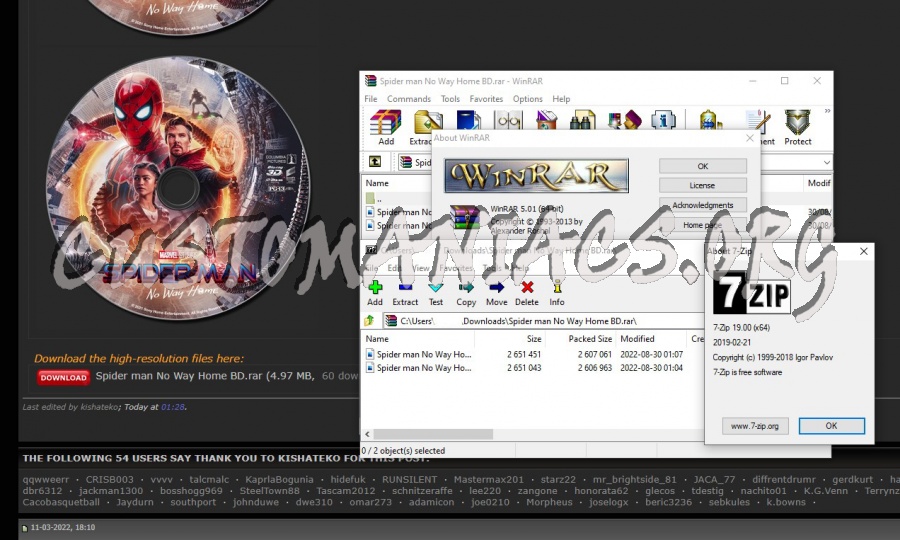Open WinRAR File menu
900x540 pixels.
point(371,99)
